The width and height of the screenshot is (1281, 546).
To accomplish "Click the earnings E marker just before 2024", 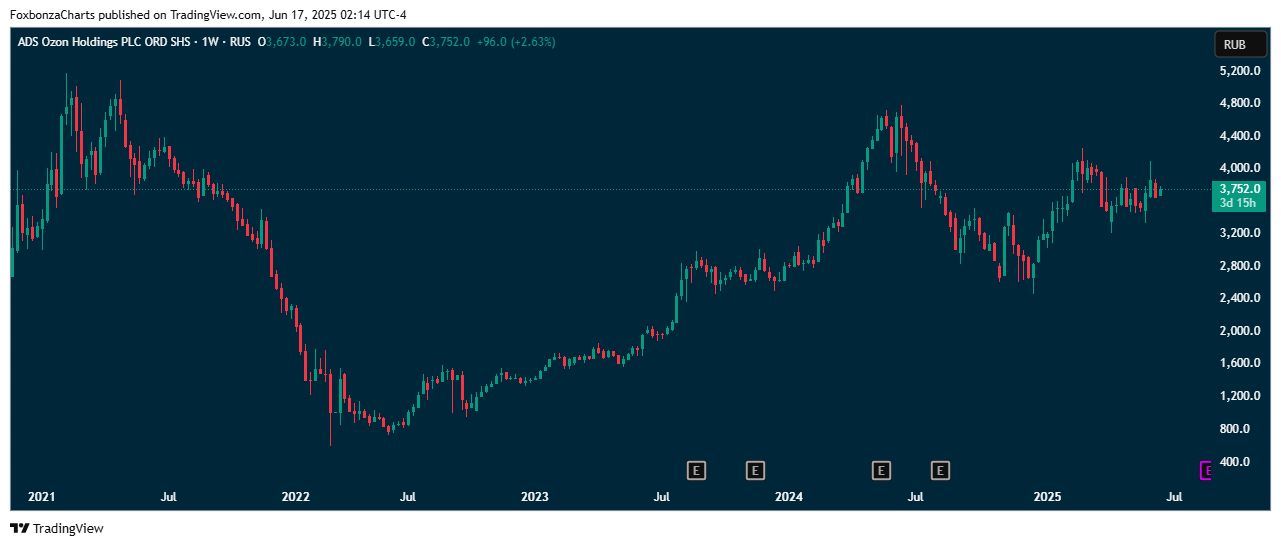I will (x=756, y=470).
